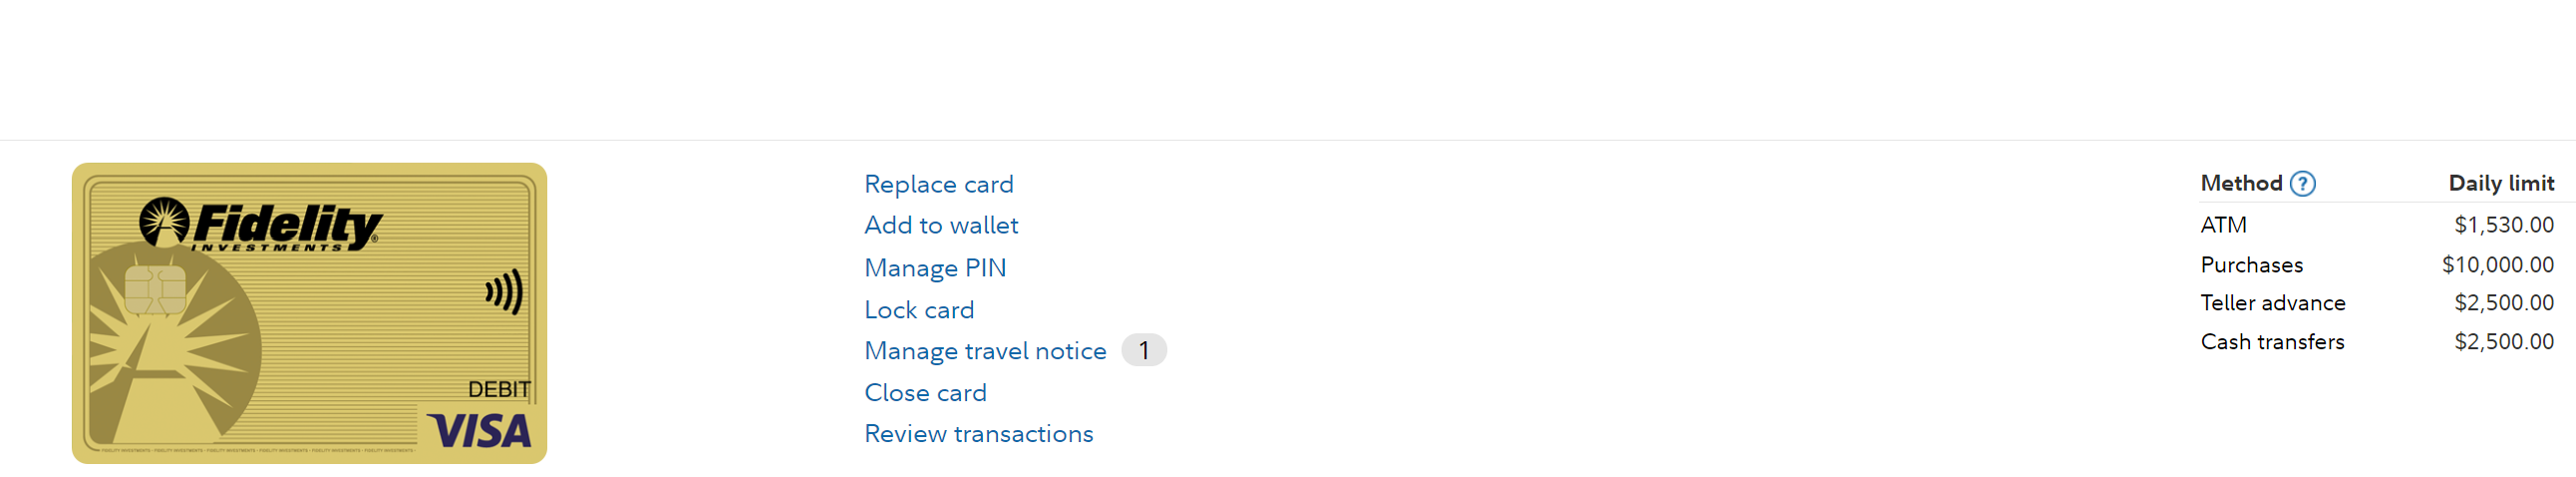Click the VISA logo on the debit card
Screen dimensions: 2576x477
pos(480,431)
